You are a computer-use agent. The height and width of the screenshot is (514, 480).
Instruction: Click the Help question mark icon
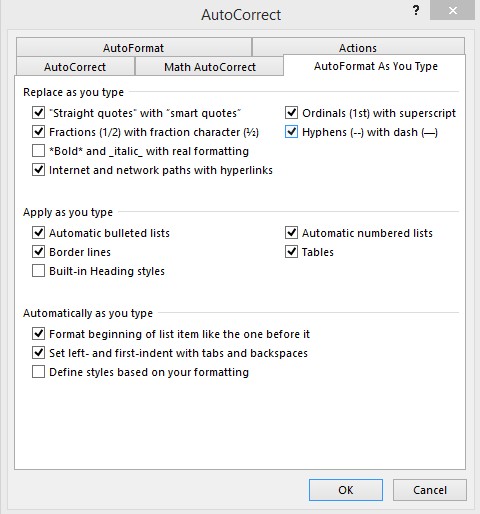(416, 11)
